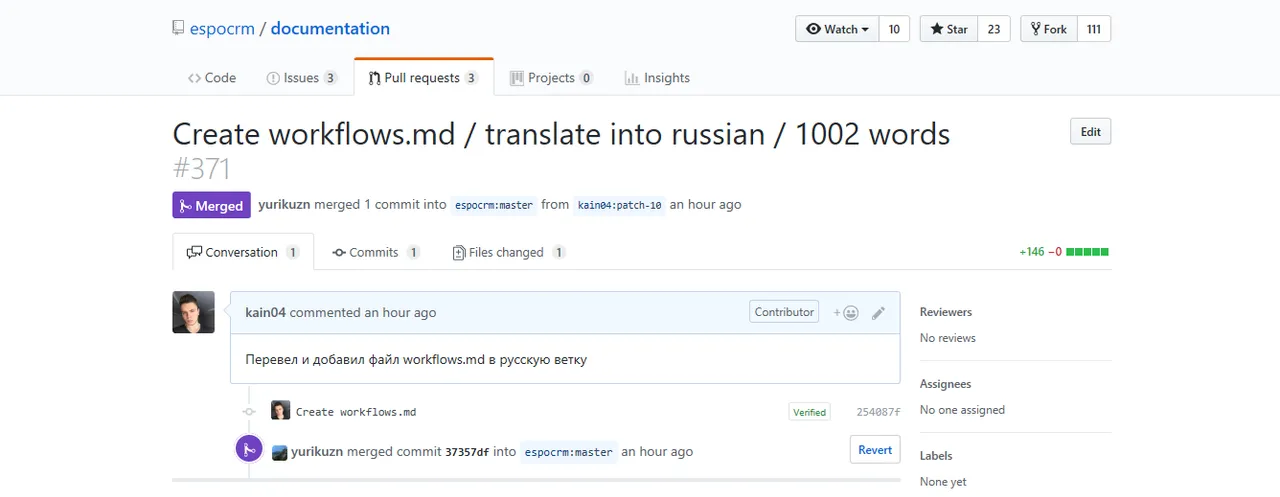This screenshot has width=1280, height=497.
Task: View the 111 forks count
Action: point(1094,29)
